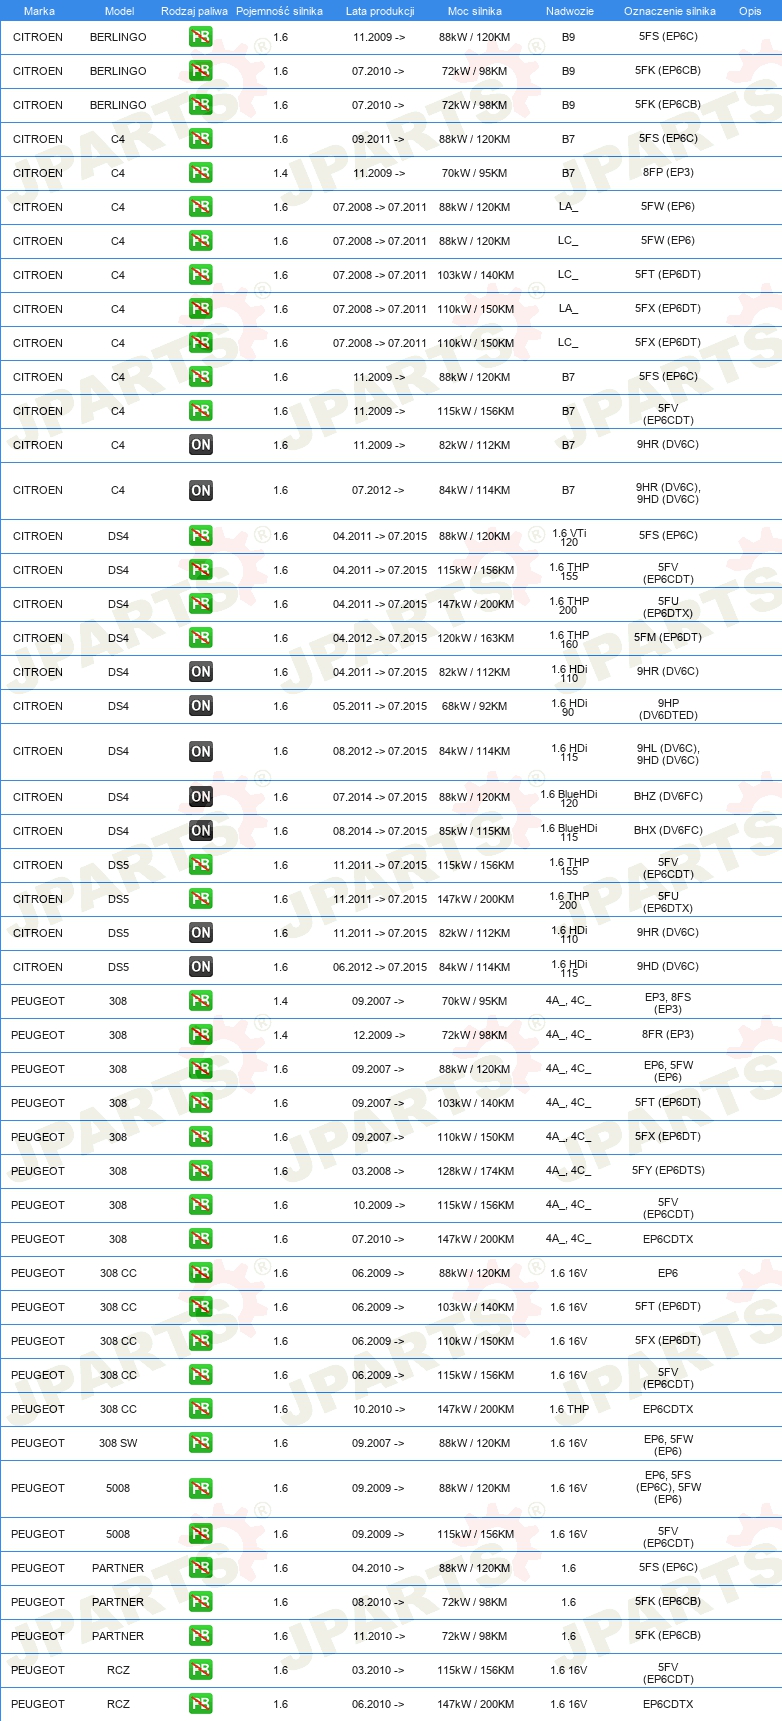Image resolution: width=782 pixels, height=1721 pixels.
Task: Click the Pojemność silnika column header
Action: point(279,11)
